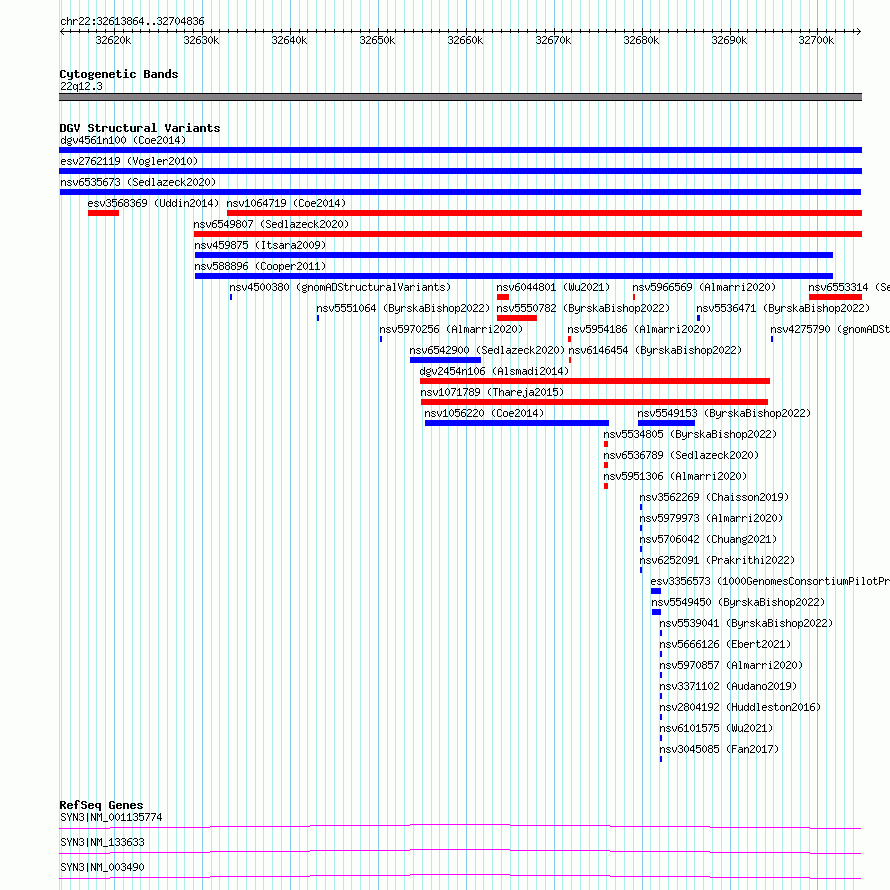
Task: Select the nsv6542900 (Sedlazeck2020) blue bar
Action: pyautogui.click(x=446, y=360)
